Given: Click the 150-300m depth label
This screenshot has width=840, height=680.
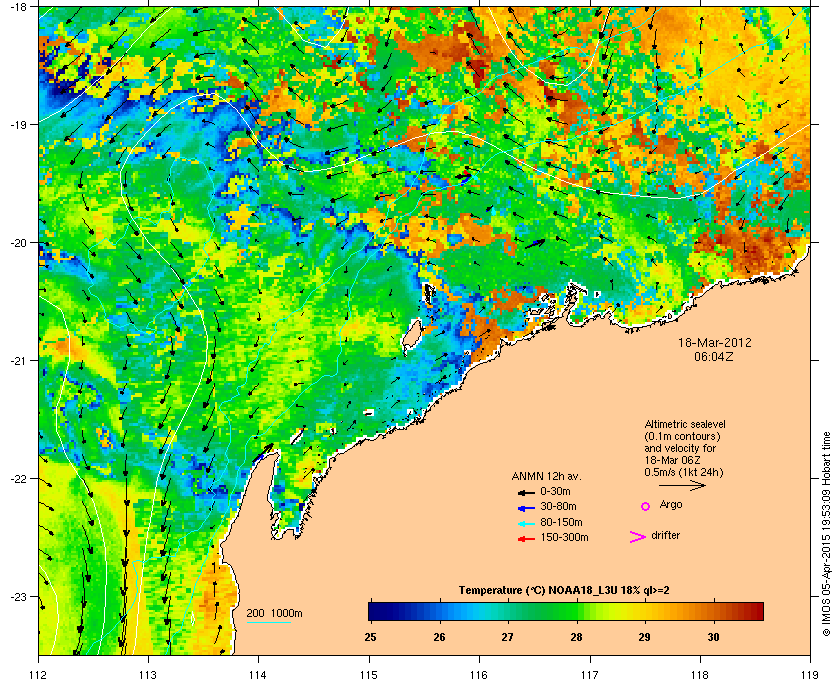Looking at the screenshot, I should pos(564,537).
